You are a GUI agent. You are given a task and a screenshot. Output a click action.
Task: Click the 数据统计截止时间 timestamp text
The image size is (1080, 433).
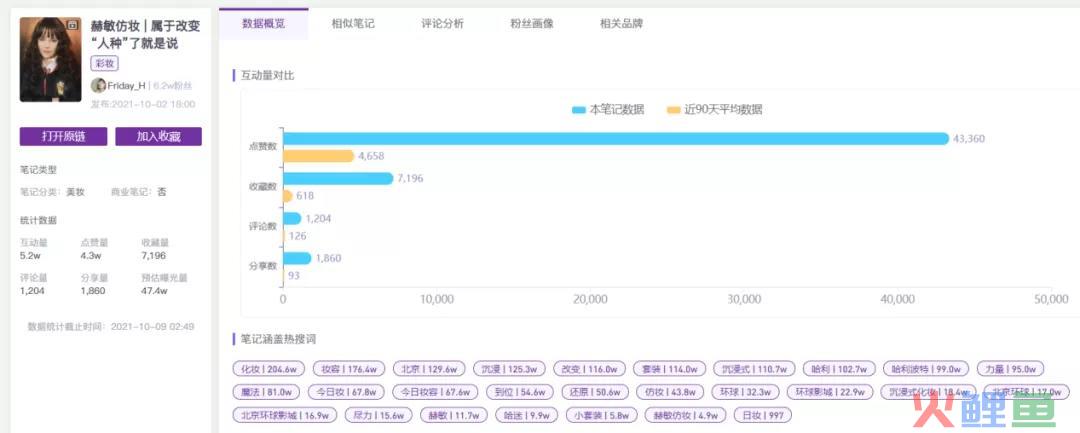[x=111, y=326]
